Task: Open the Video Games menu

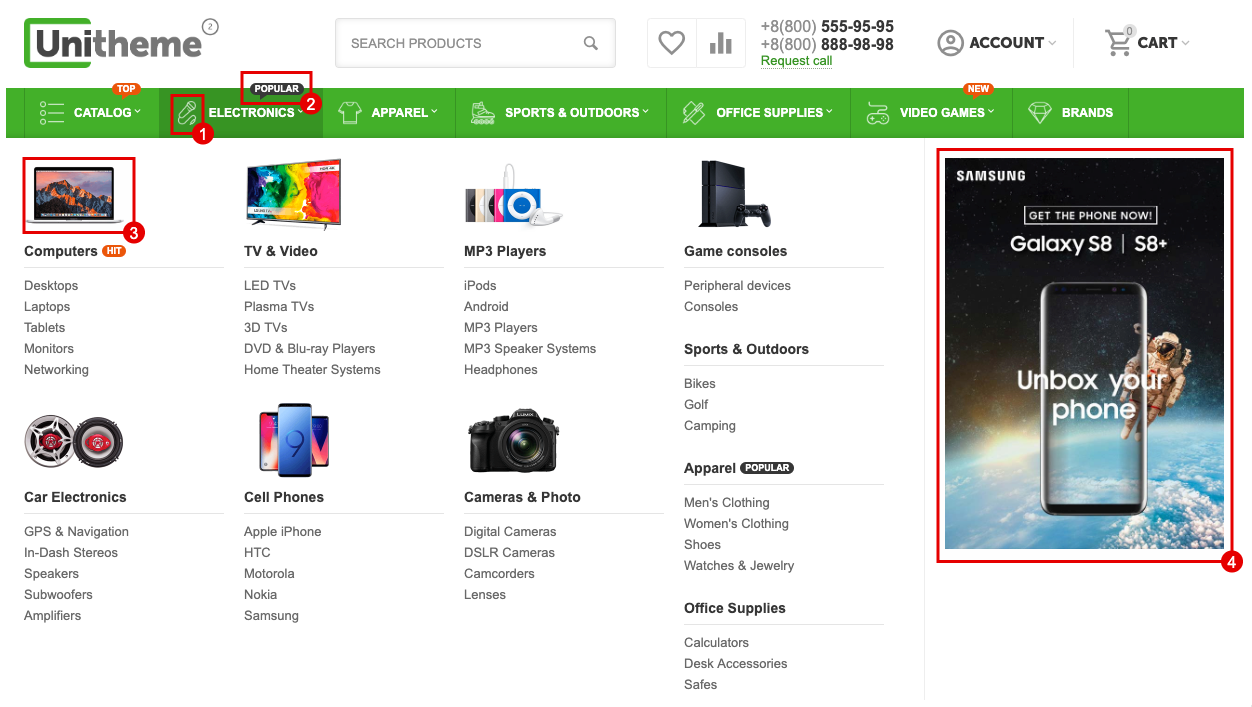Action: [x=931, y=112]
